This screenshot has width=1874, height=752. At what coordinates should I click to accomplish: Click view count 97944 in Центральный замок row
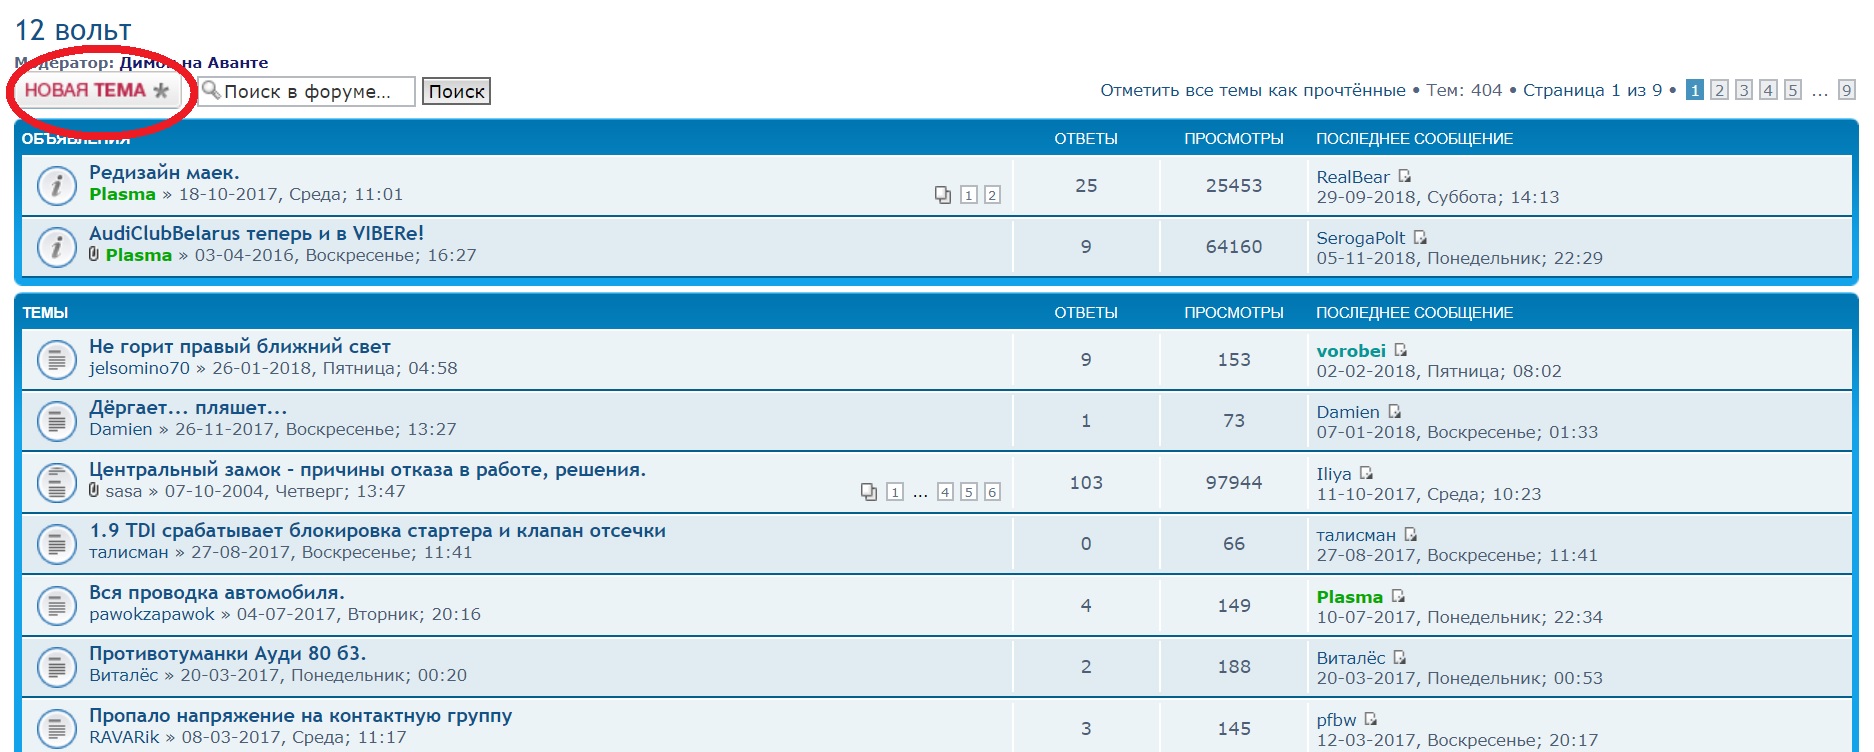1233,482
